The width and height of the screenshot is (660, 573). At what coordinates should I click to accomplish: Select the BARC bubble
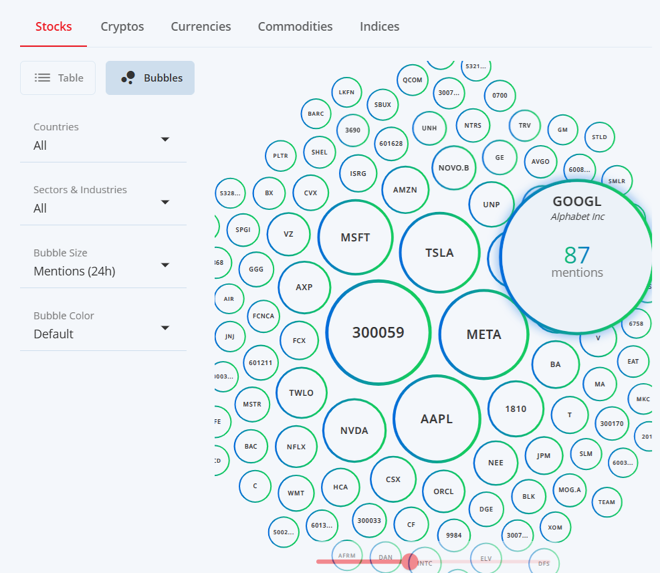[x=316, y=114]
